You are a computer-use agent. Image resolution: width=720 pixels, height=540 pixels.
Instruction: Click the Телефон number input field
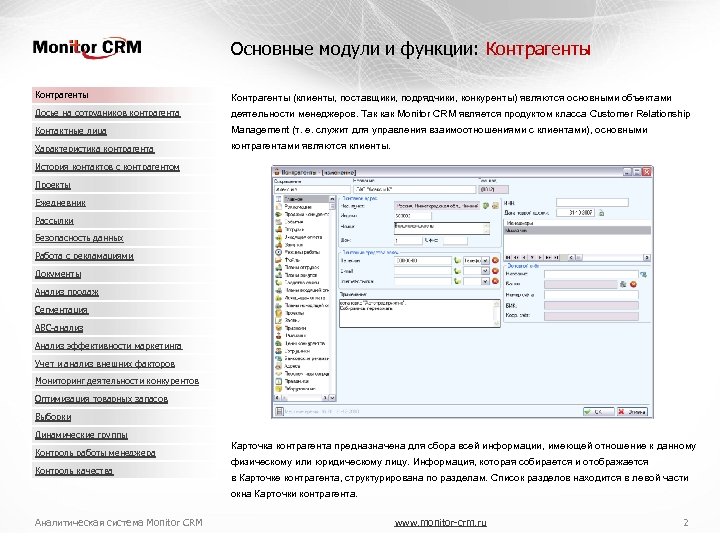tap(422, 260)
